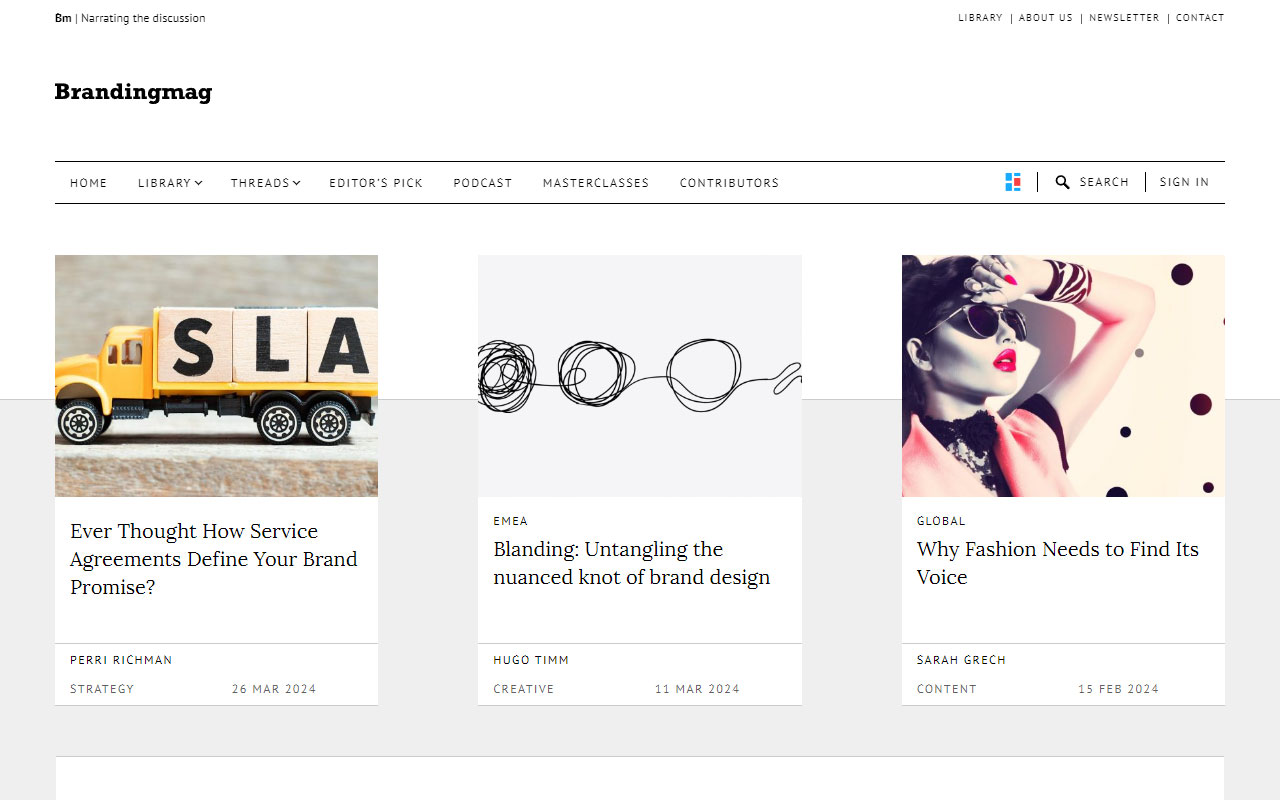This screenshot has height=800, width=1280.
Task: Go to the Home menu item
Action: (x=88, y=183)
